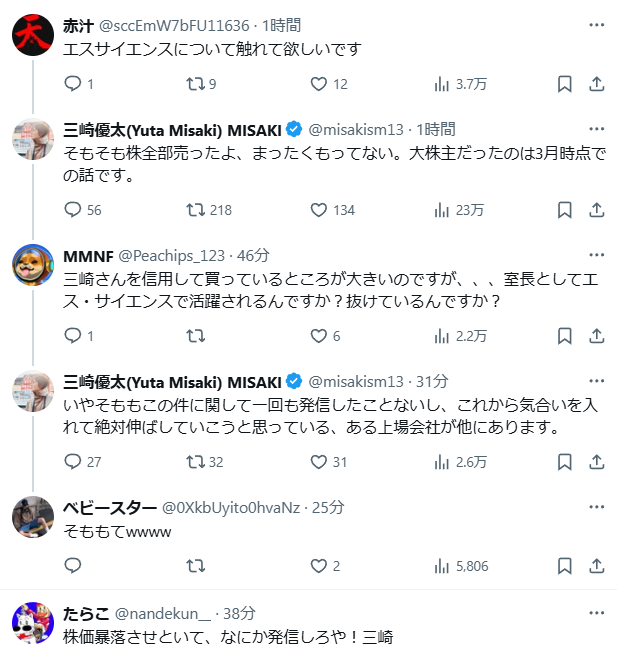This screenshot has height=652, width=617.
Task: Open @misakism13 profile from 31分 tweet
Action: point(355,381)
